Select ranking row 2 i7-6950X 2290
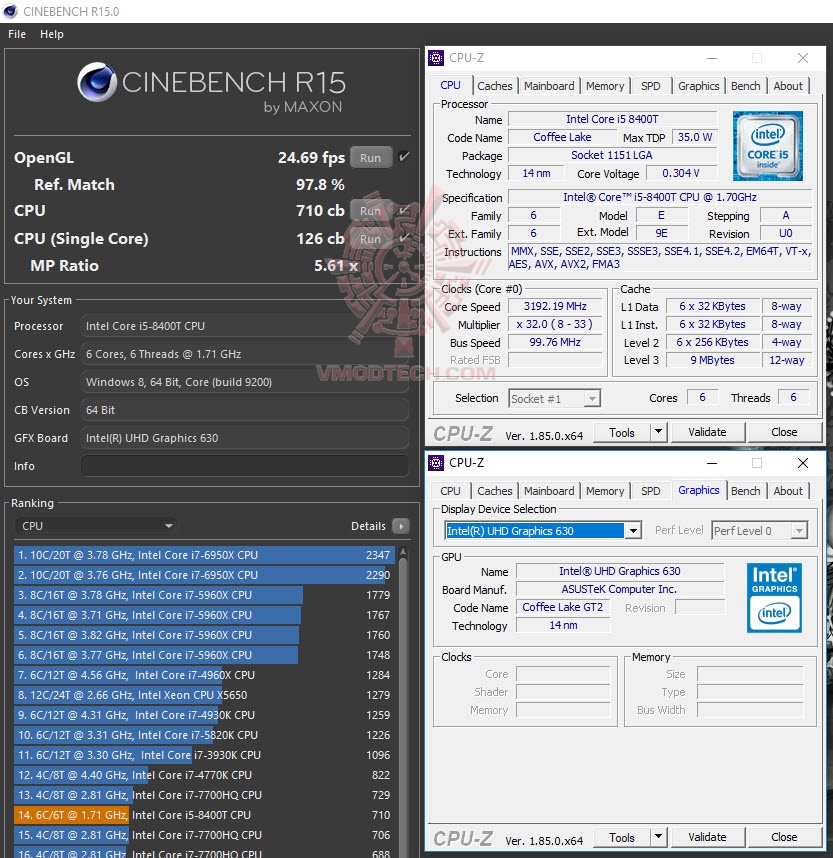This screenshot has width=833, height=858. 204,575
